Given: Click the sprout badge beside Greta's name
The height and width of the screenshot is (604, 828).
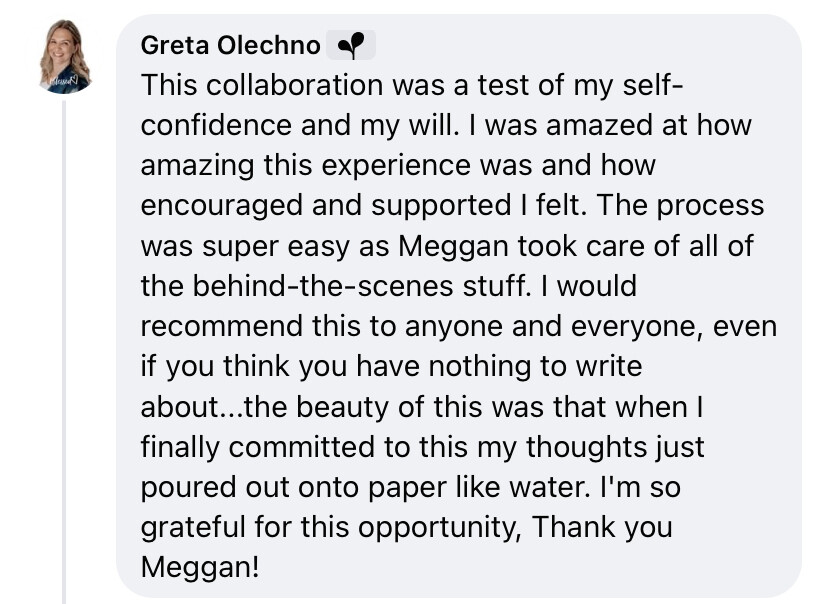Looking at the screenshot, I should pos(351,45).
